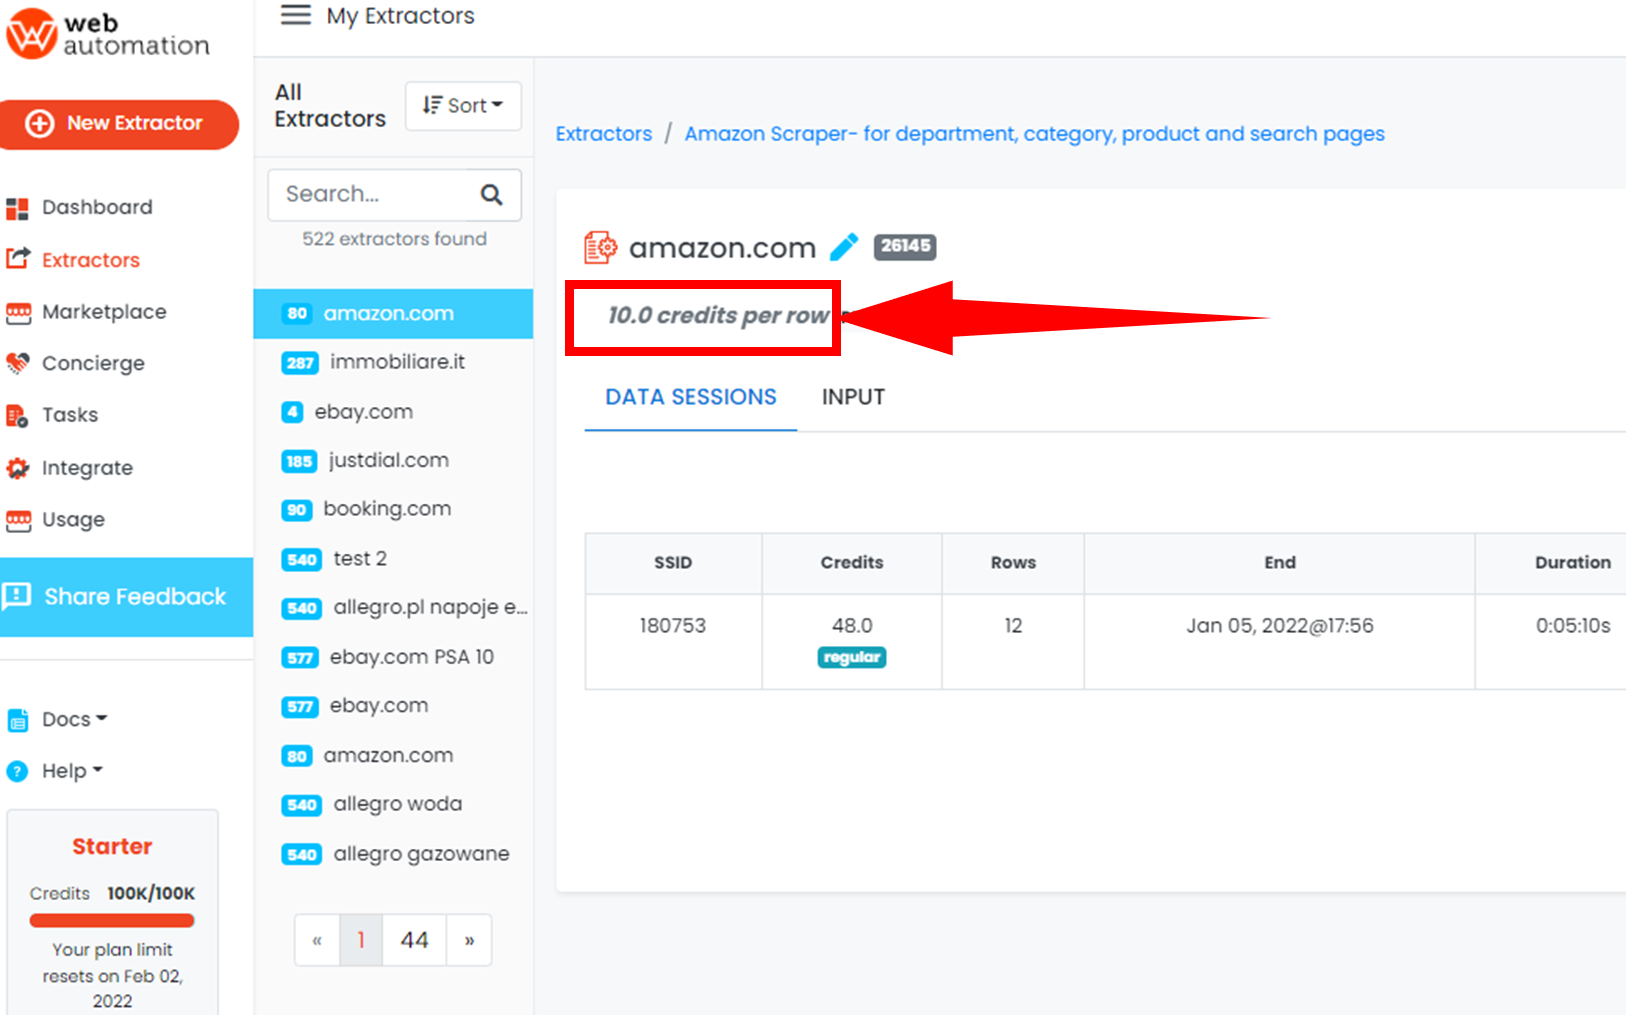Click the search magnifier icon
1626x1015 pixels.
tap(491, 195)
